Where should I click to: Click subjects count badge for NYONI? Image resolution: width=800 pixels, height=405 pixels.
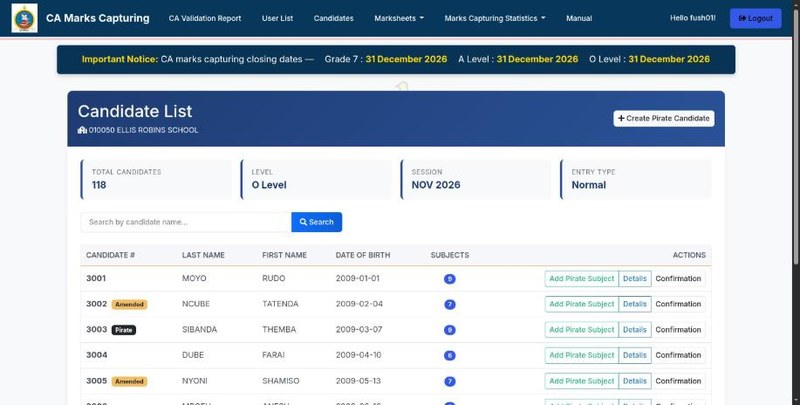449,382
